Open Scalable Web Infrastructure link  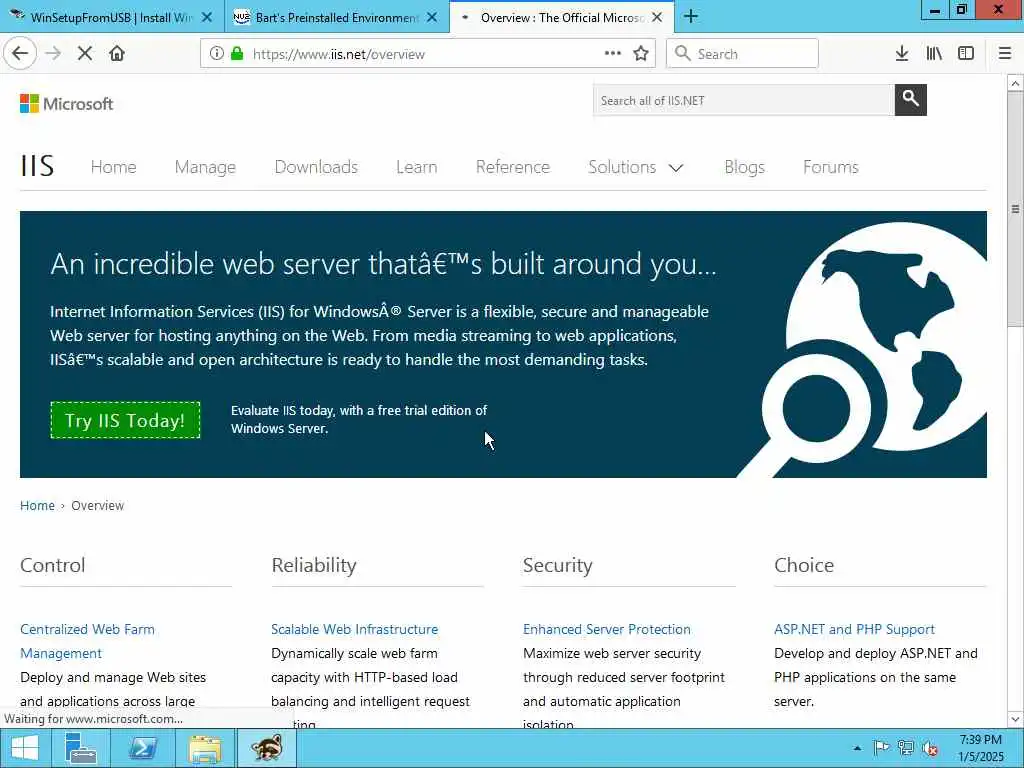click(355, 629)
